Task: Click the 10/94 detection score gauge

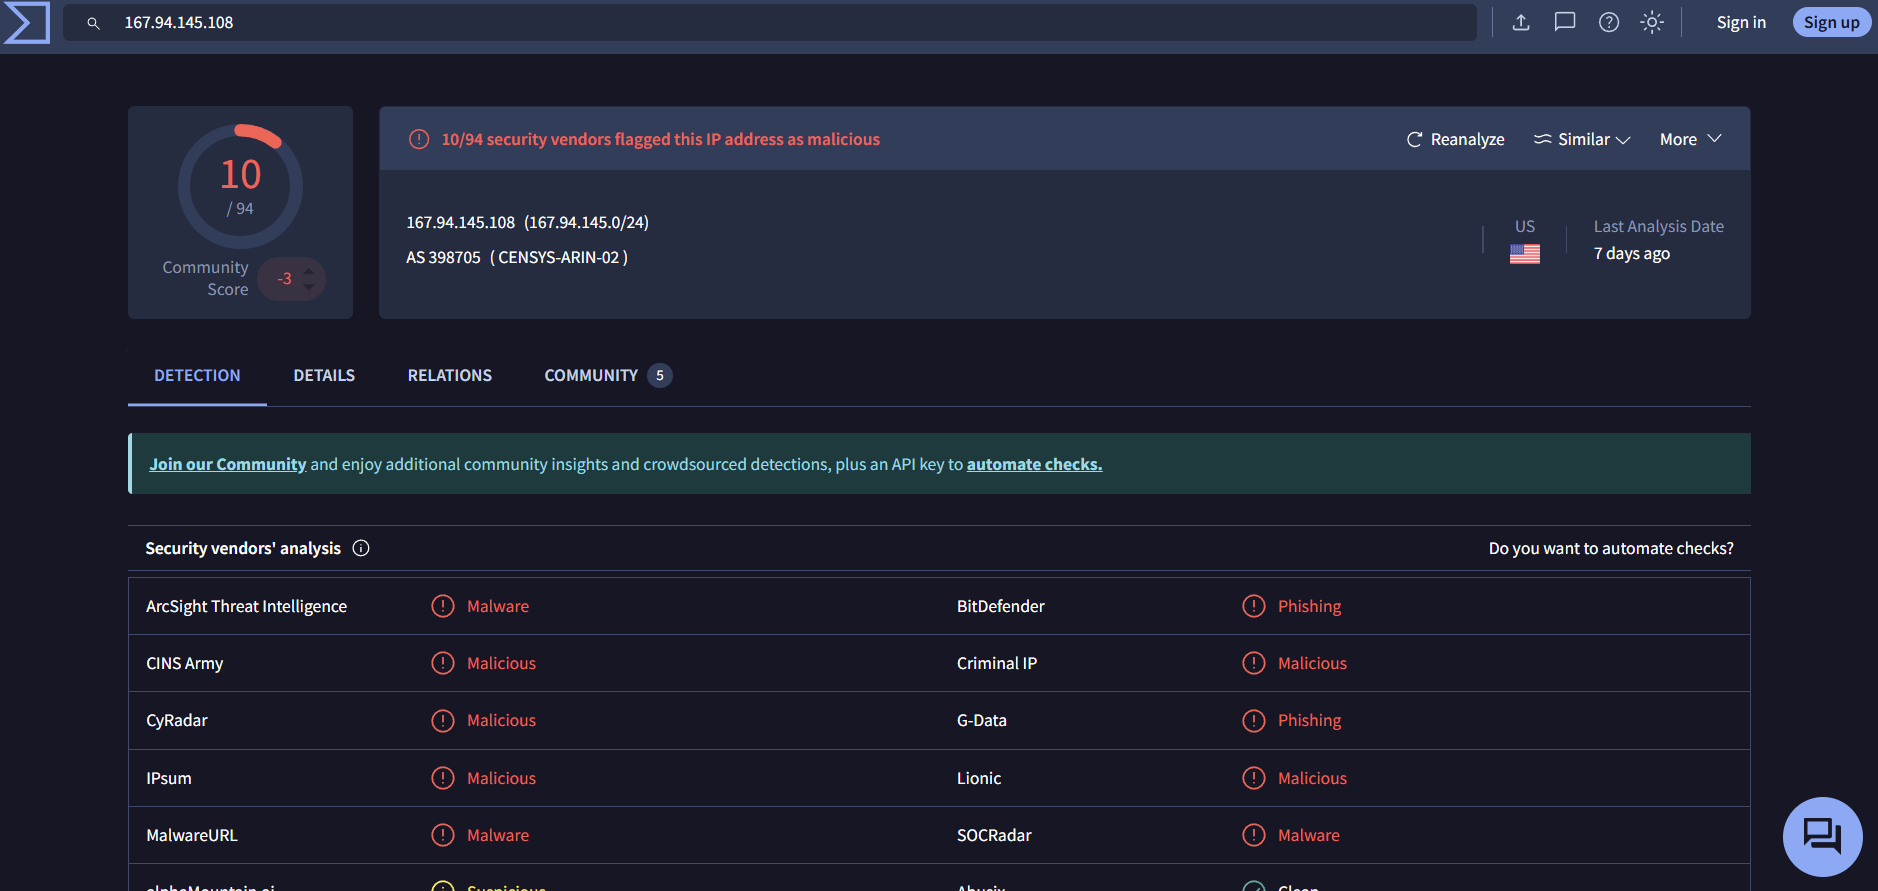Action: tap(240, 186)
